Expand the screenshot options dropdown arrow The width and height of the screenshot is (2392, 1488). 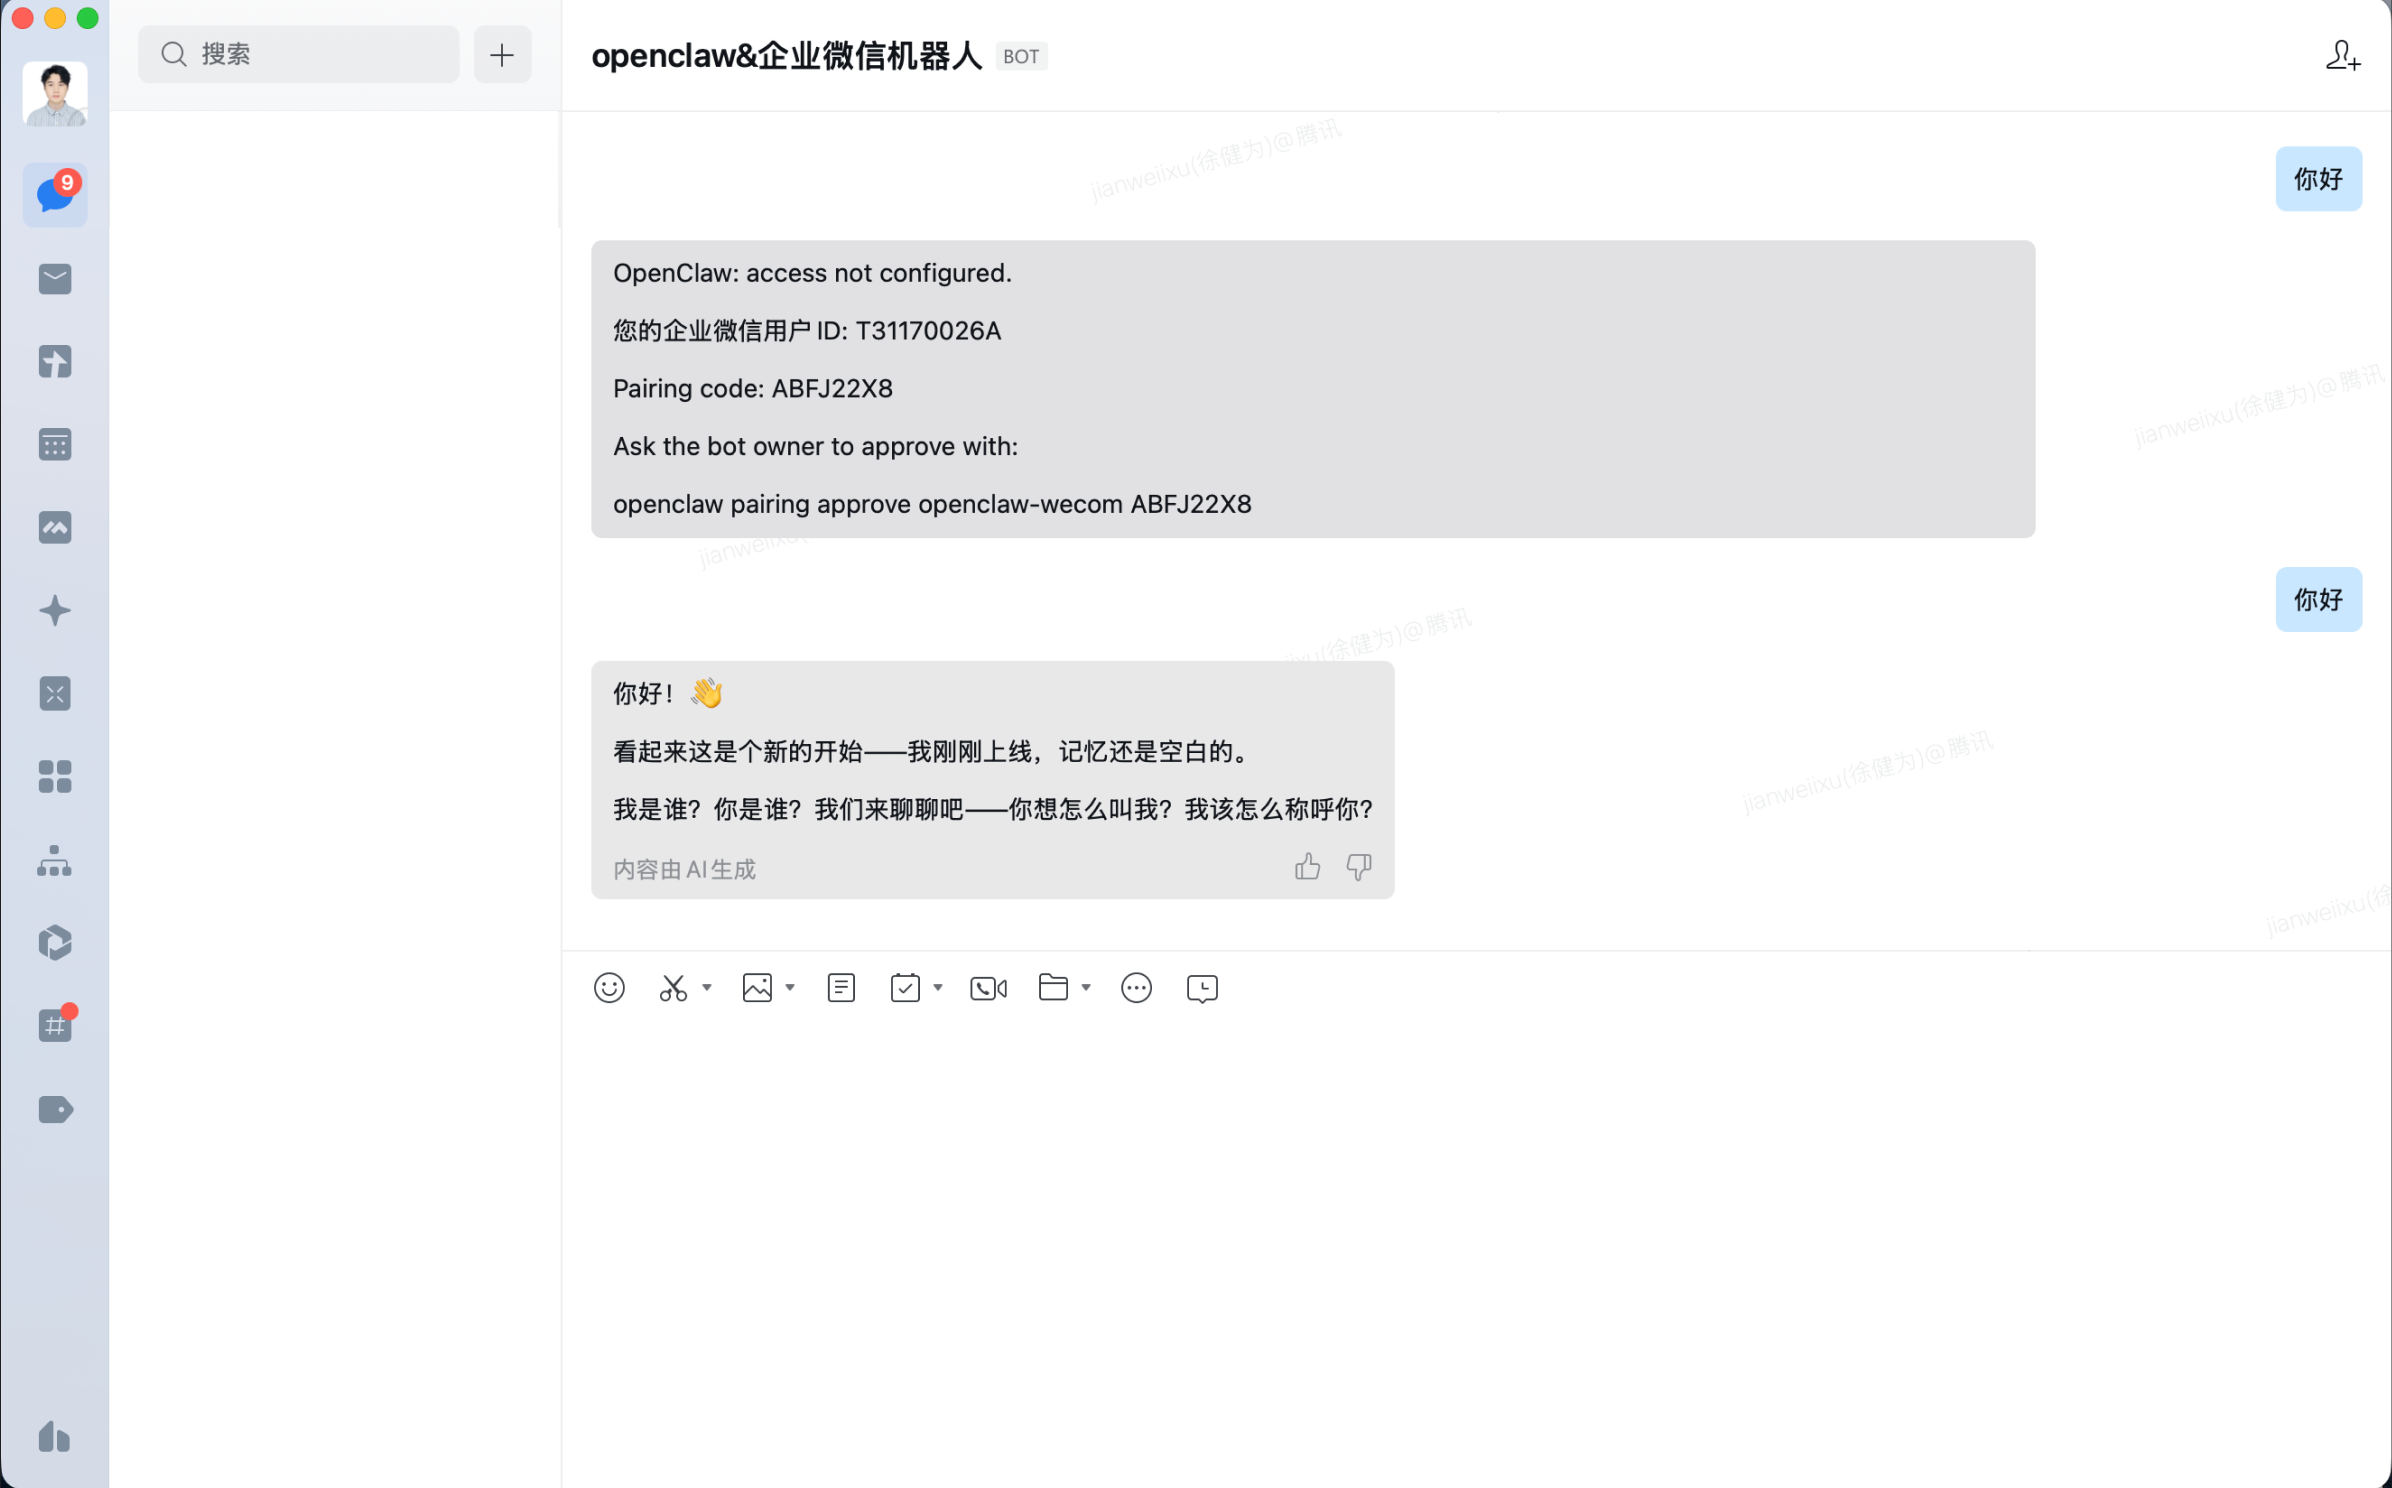[x=708, y=987]
